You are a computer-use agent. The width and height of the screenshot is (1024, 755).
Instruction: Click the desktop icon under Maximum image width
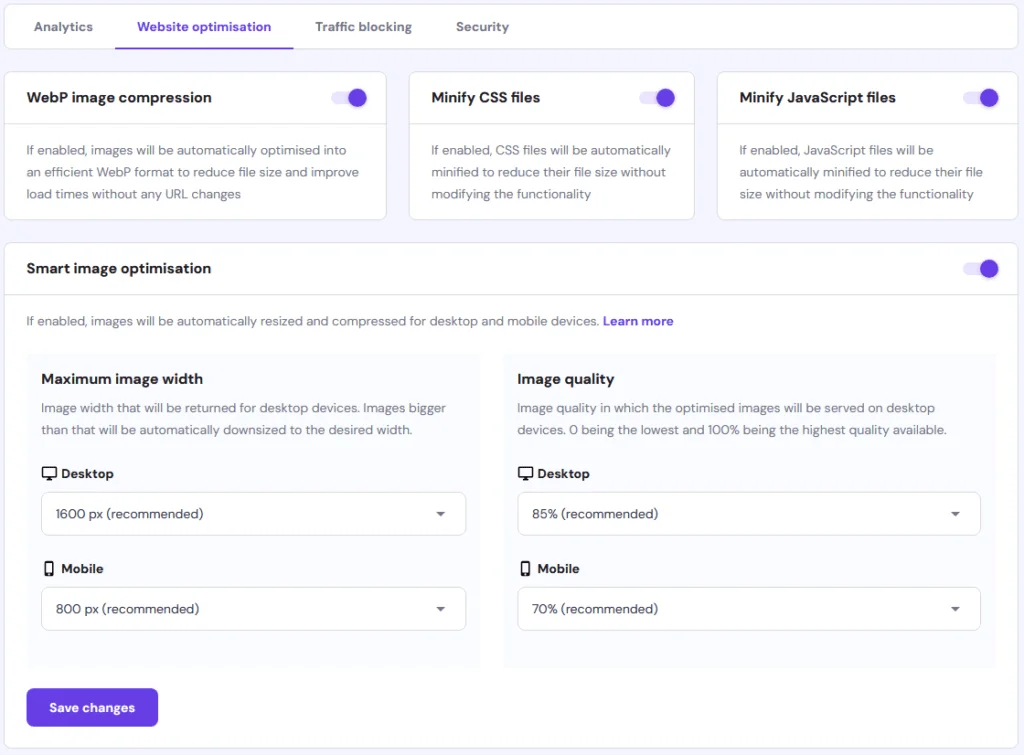coord(49,473)
